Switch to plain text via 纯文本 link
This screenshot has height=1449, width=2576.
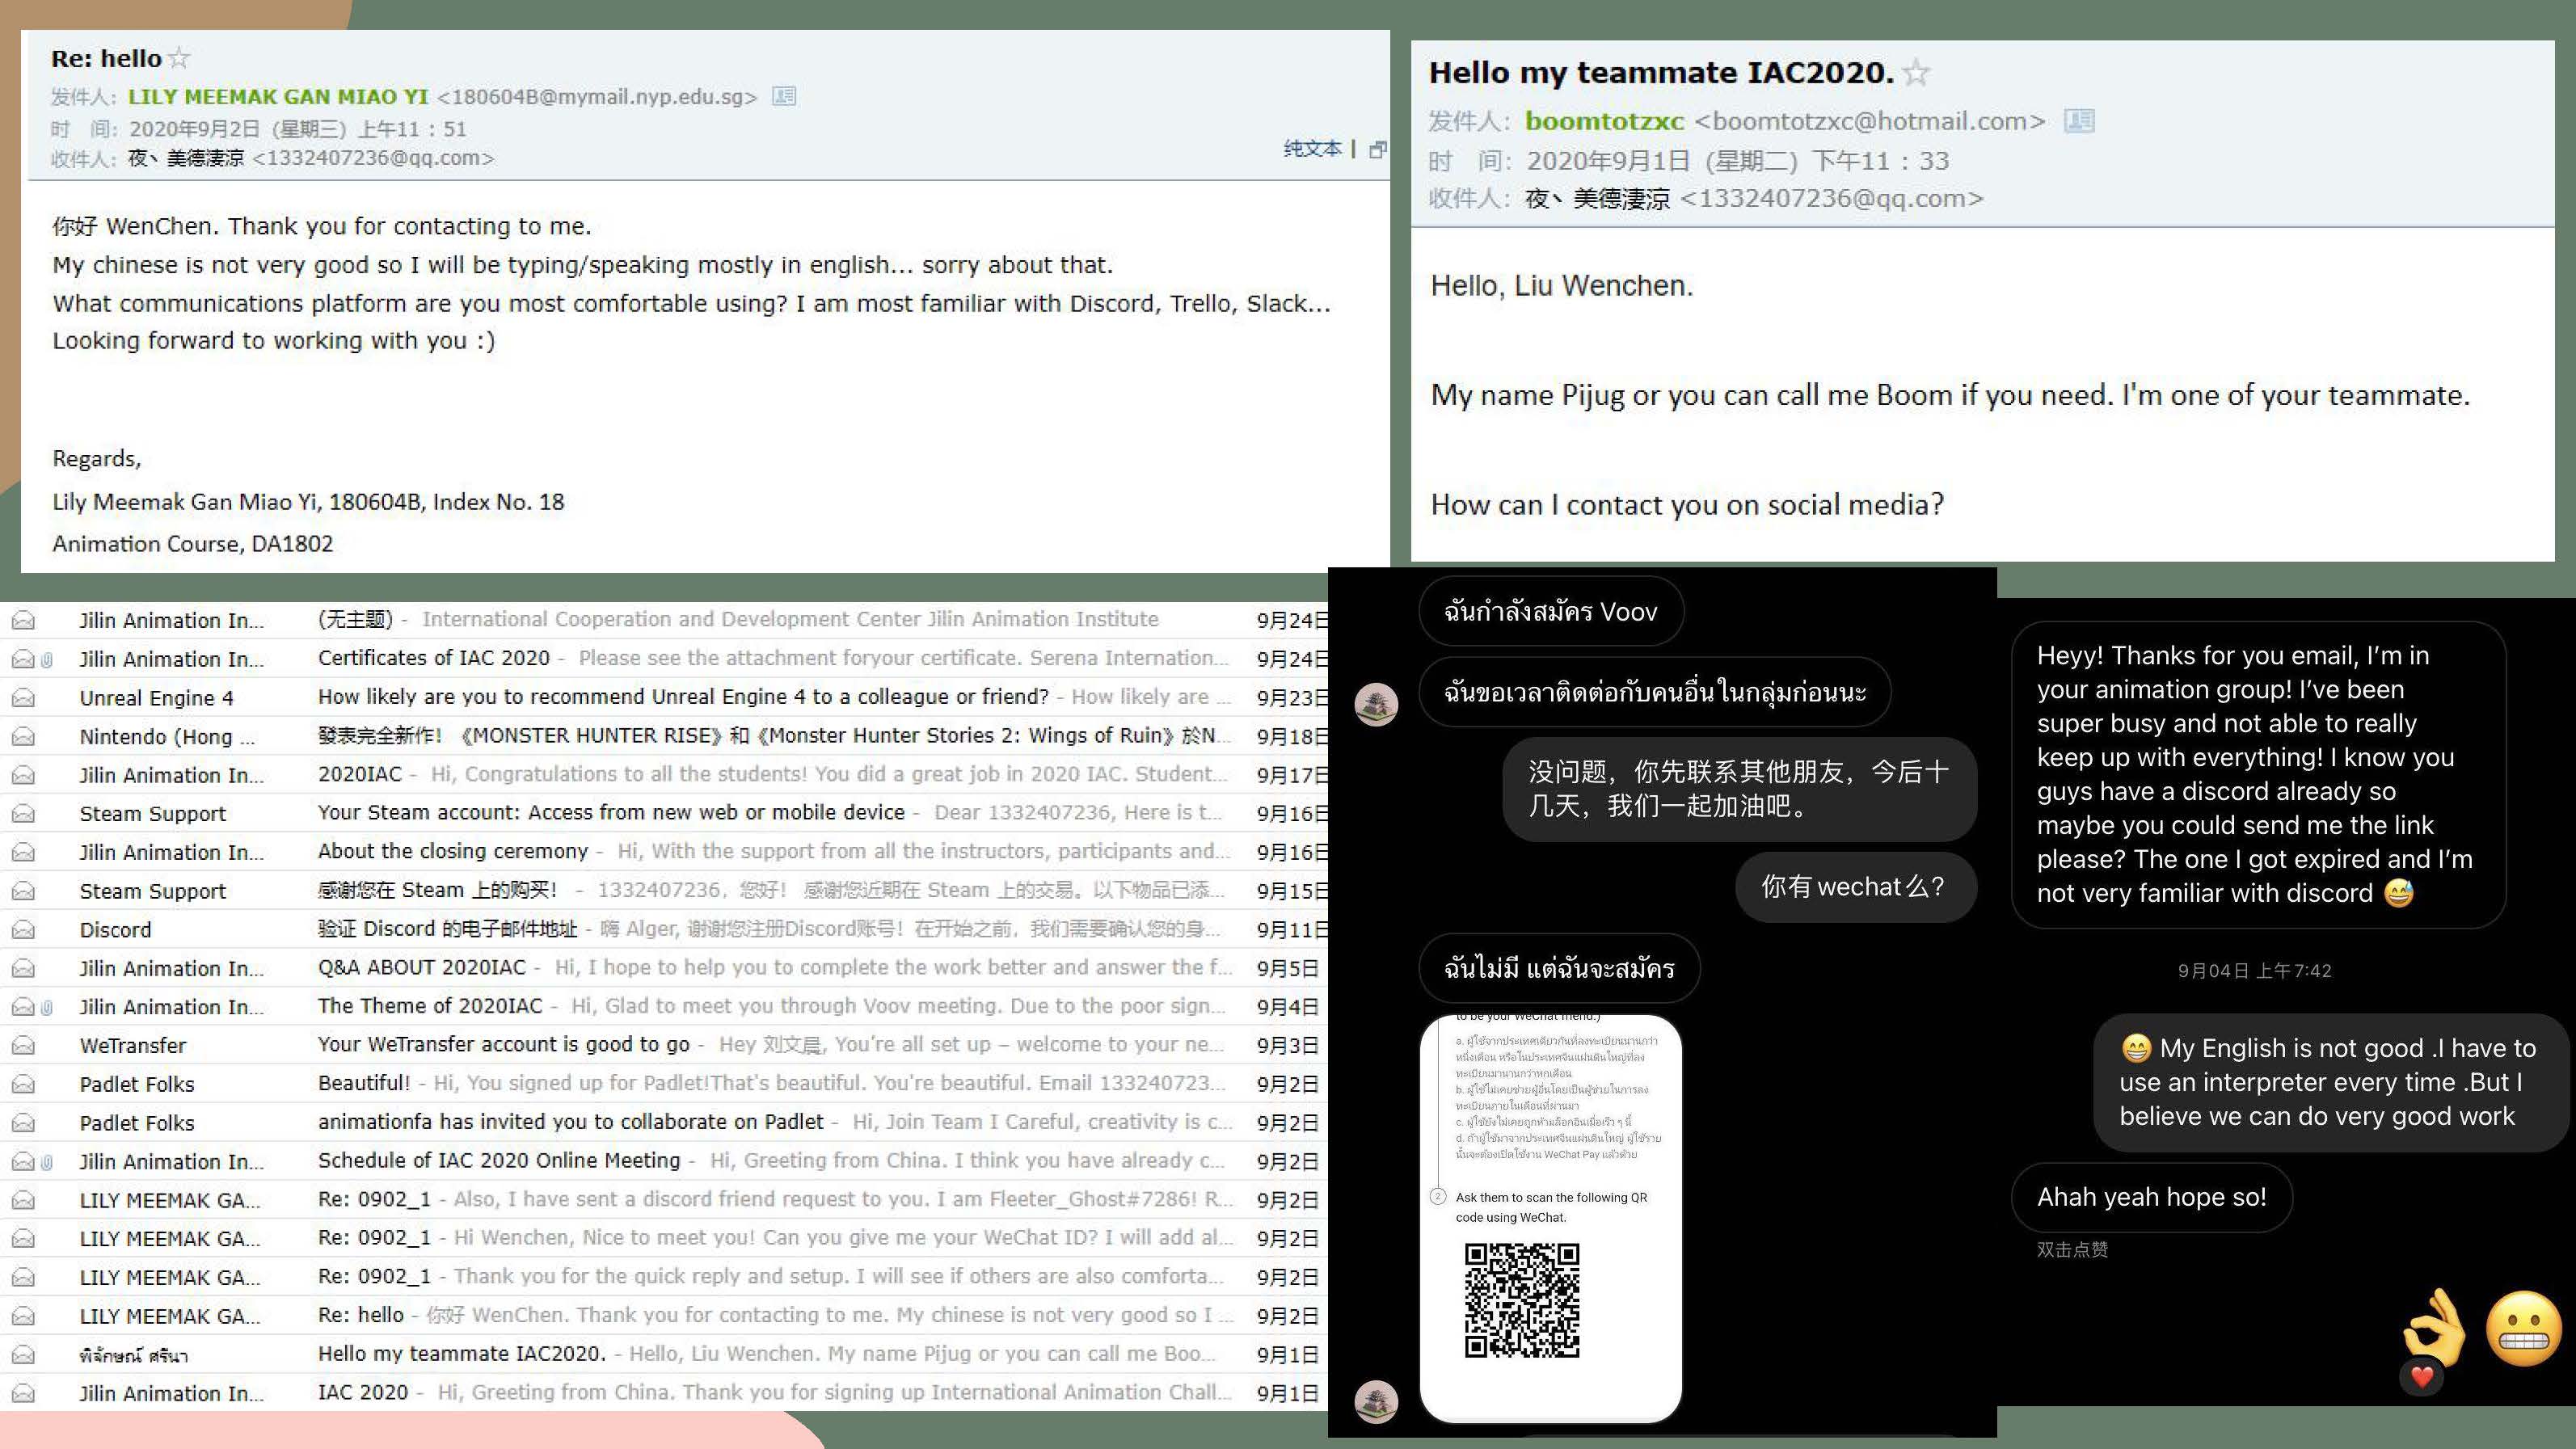pyautogui.click(x=1312, y=149)
